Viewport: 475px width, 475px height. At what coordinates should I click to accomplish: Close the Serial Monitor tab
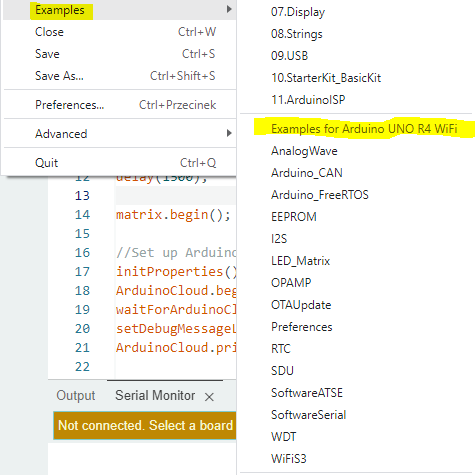[209, 397]
